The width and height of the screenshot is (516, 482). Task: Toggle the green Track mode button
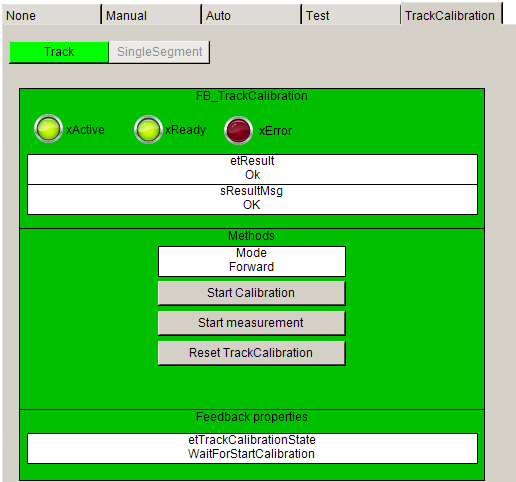[59, 52]
